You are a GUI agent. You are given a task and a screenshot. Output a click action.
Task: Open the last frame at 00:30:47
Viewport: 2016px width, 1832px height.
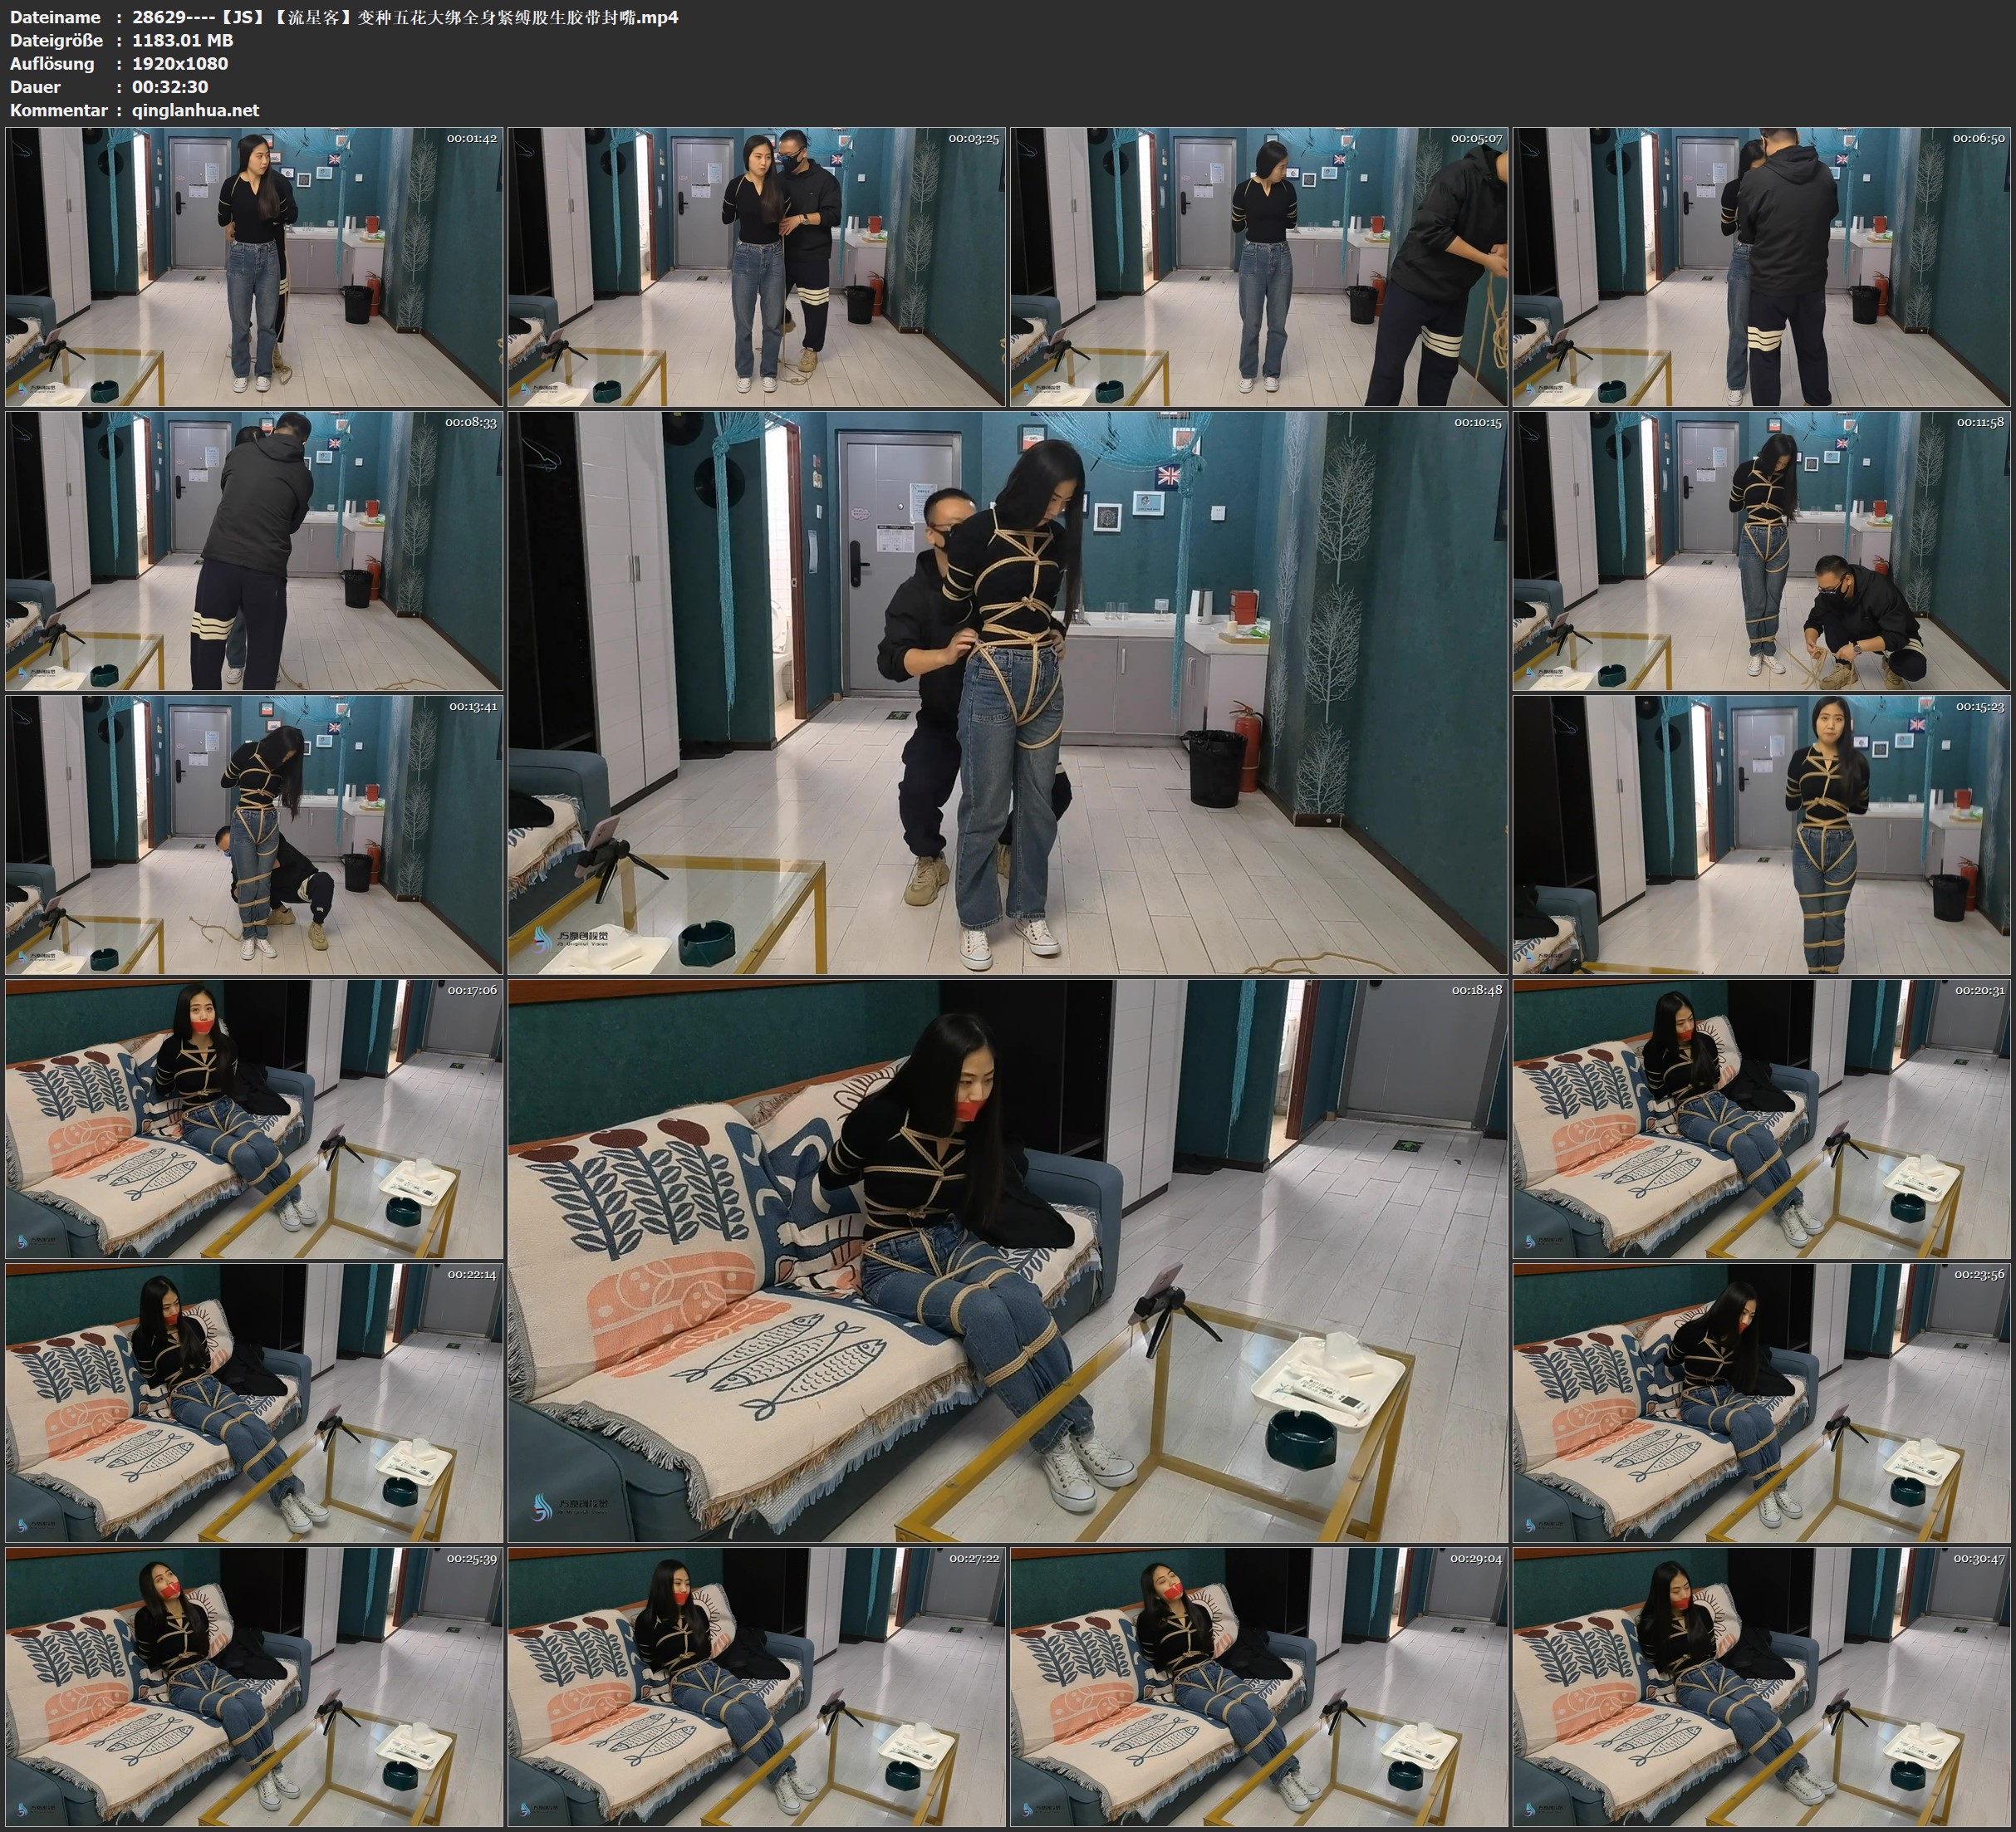click(1762, 1686)
